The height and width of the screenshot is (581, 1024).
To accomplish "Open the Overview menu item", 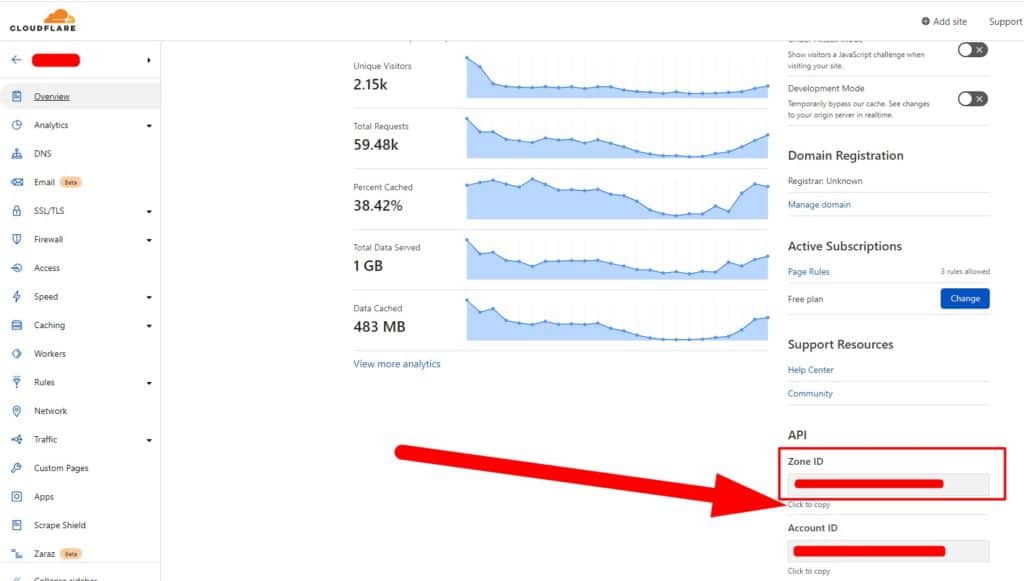I will coord(52,96).
